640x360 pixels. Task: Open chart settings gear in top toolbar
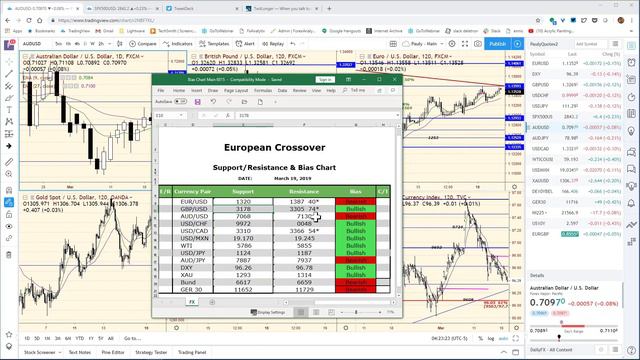click(x=452, y=44)
